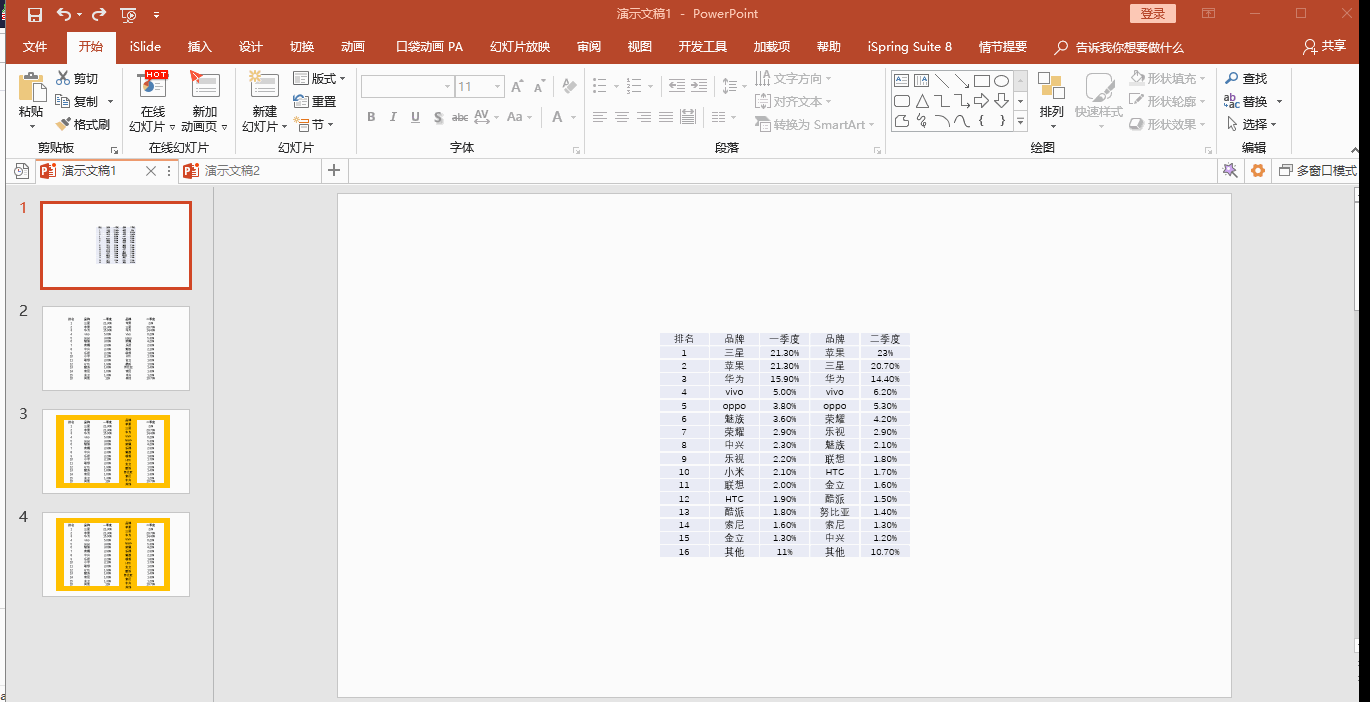Close the 演示文稿1 document tab
The height and width of the screenshot is (702, 1370).
[x=151, y=171]
